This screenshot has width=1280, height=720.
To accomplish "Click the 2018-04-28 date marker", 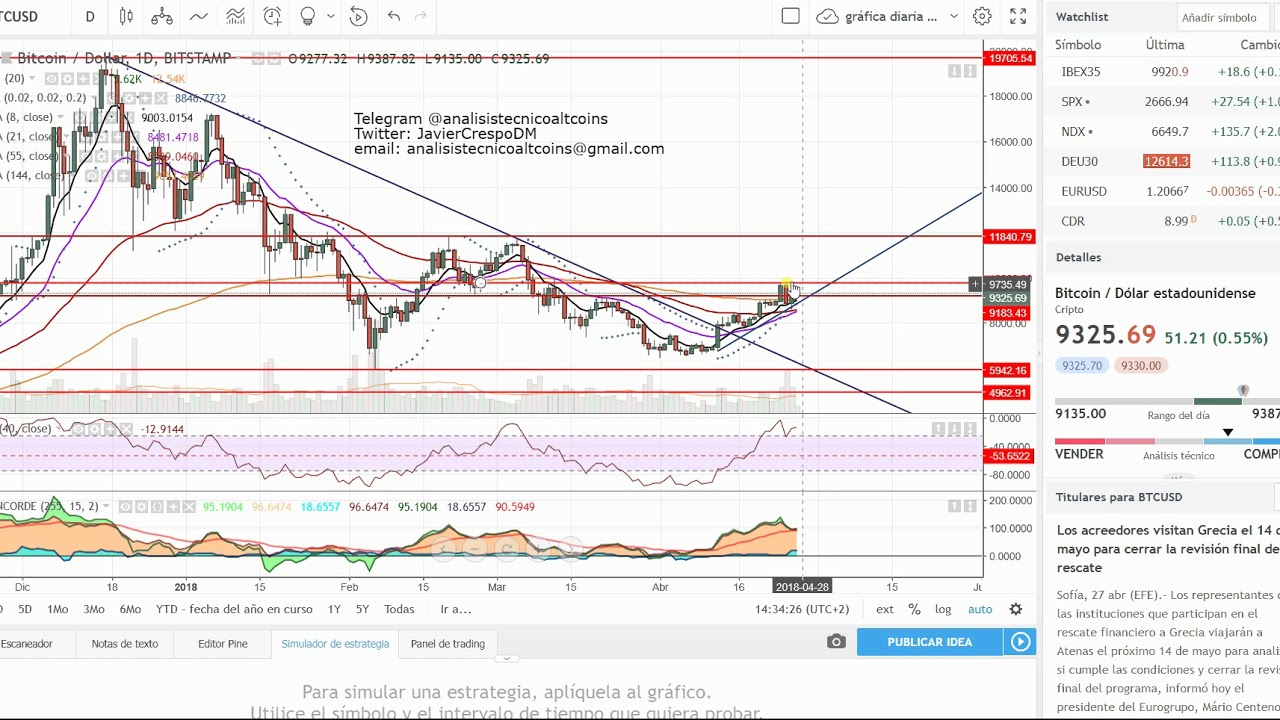I will (803, 587).
